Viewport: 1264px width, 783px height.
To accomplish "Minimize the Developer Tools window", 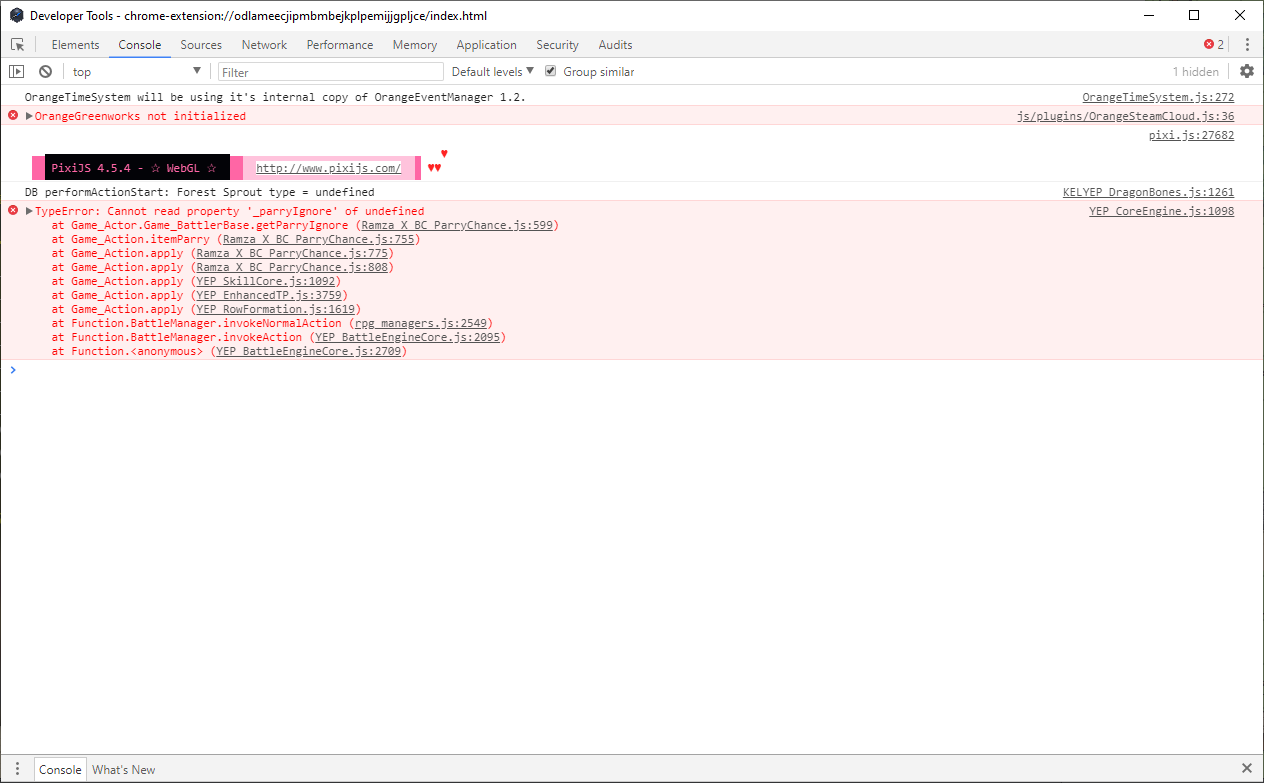I will [1147, 15].
